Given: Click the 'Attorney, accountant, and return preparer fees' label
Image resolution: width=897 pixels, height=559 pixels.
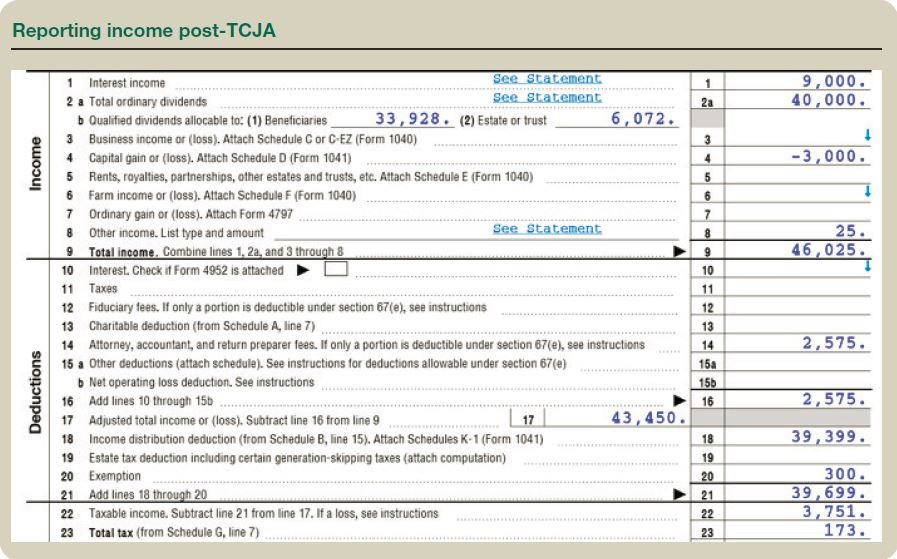Looking at the screenshot, I should pyautogui.click(x=367, y=345).
